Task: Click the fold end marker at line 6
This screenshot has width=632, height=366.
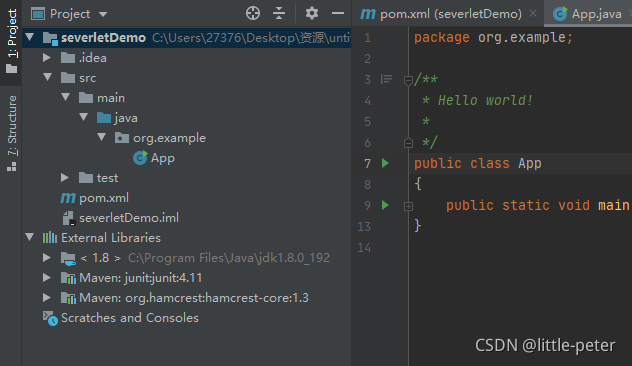Action: [408, 143]
